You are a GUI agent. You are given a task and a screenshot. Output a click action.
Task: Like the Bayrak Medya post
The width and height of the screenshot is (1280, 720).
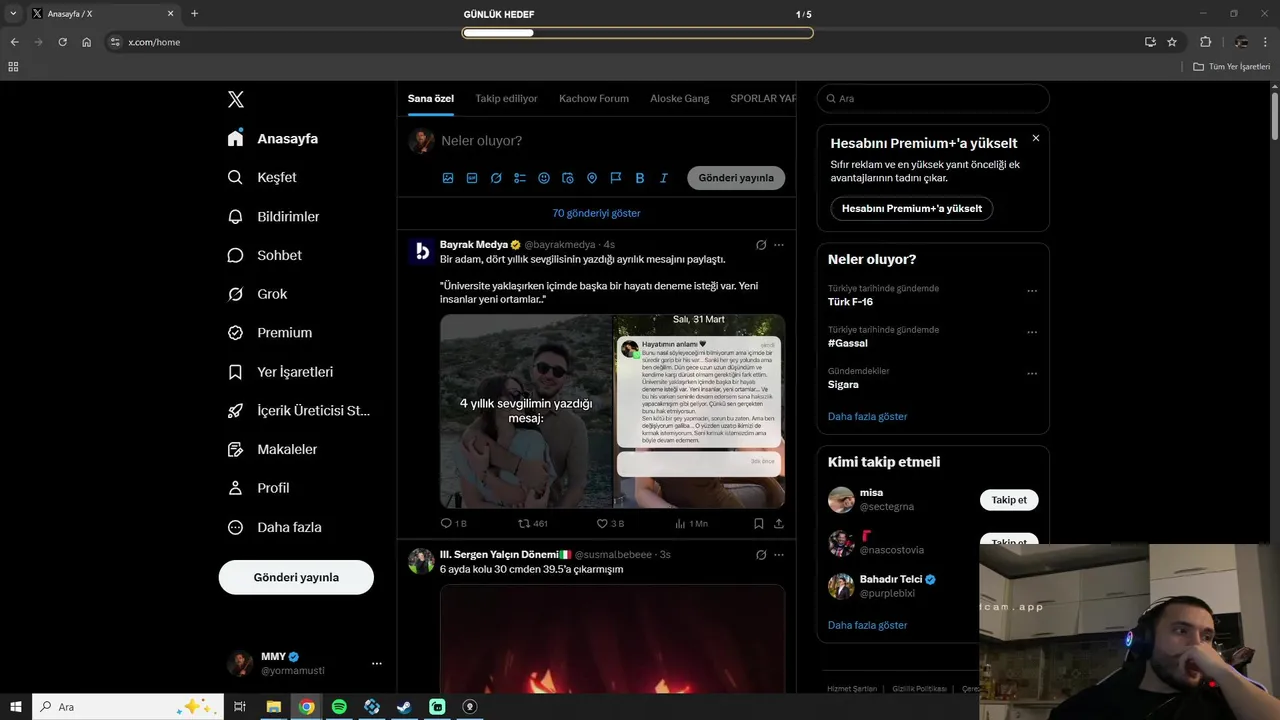click(x=610, y=523)
